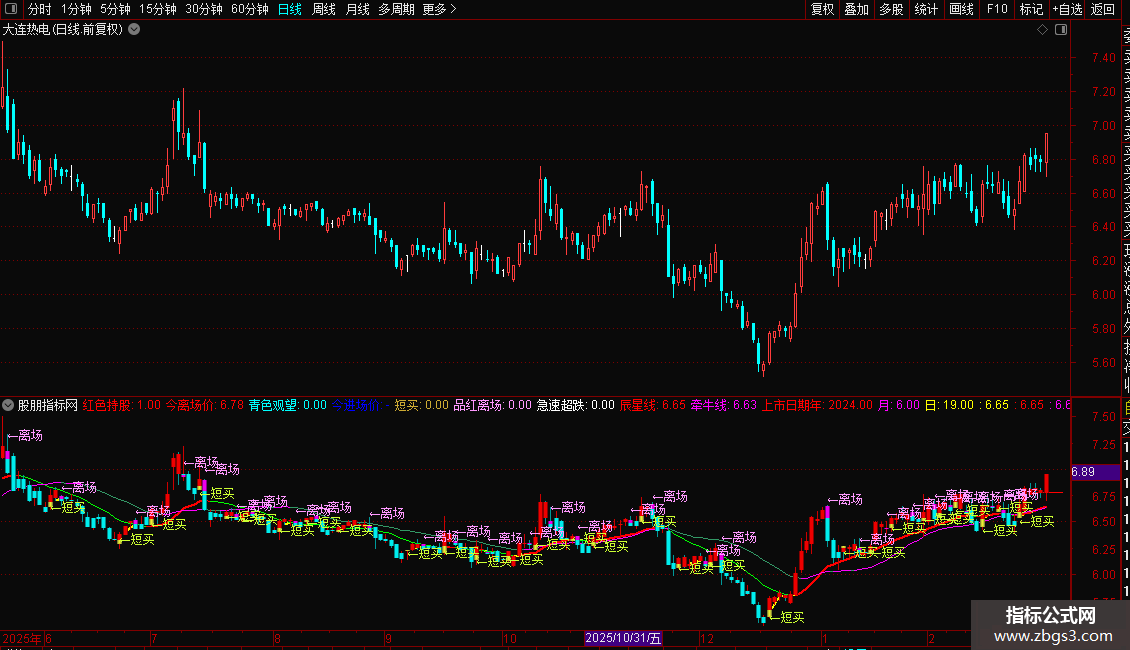Open 多周期 multi-period view
Image resolution: width=1130 pixels, height=650 pixels.
point(396,9)
